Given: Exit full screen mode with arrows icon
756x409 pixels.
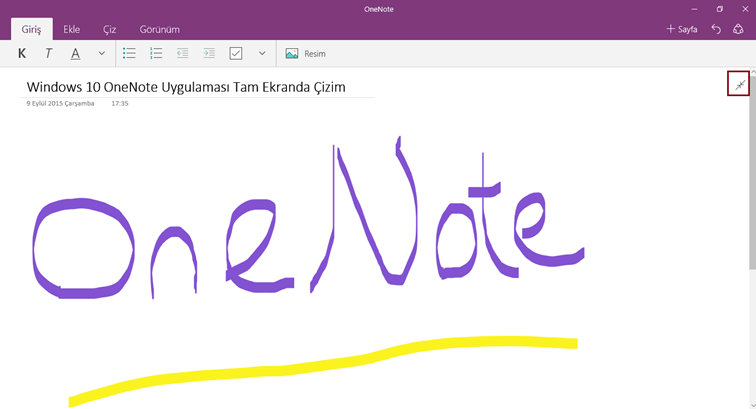Looking at the screenshot, I should click(739, 84).
